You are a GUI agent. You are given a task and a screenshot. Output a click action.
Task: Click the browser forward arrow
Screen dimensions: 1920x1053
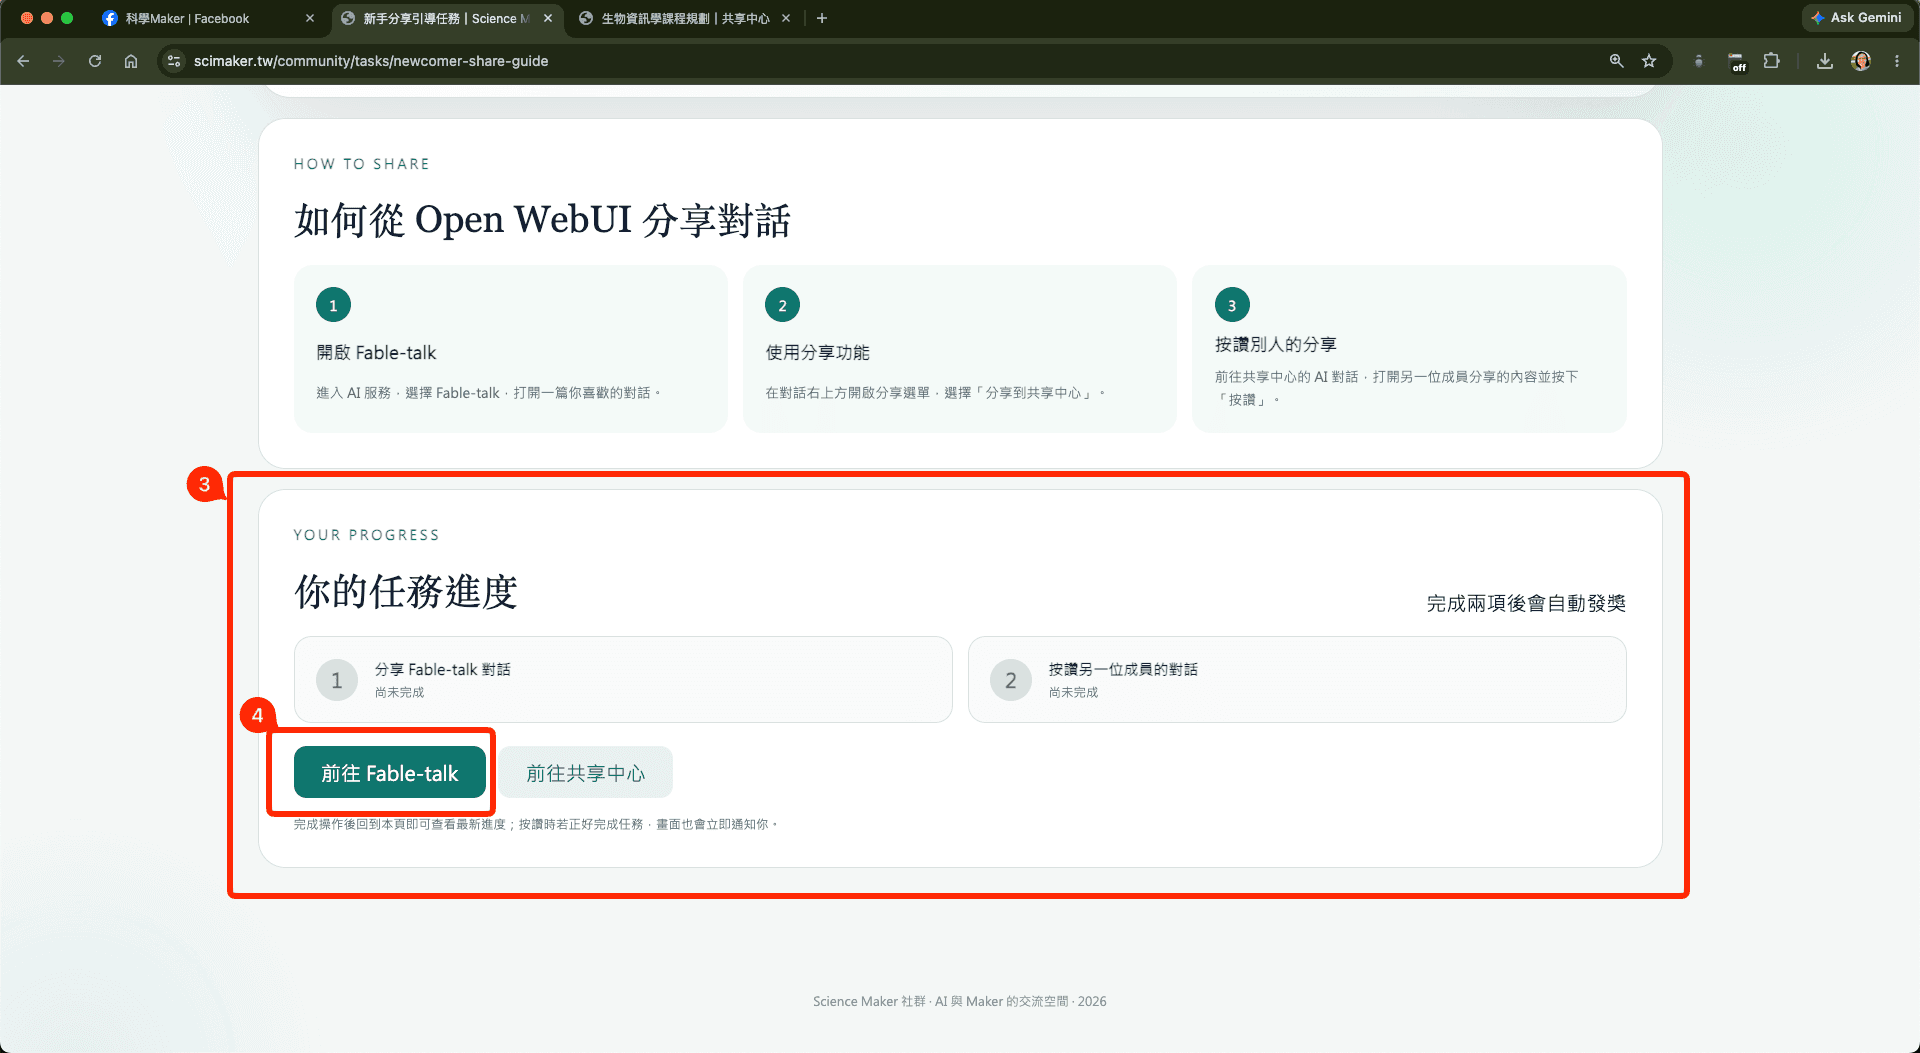tap(59, 61)
